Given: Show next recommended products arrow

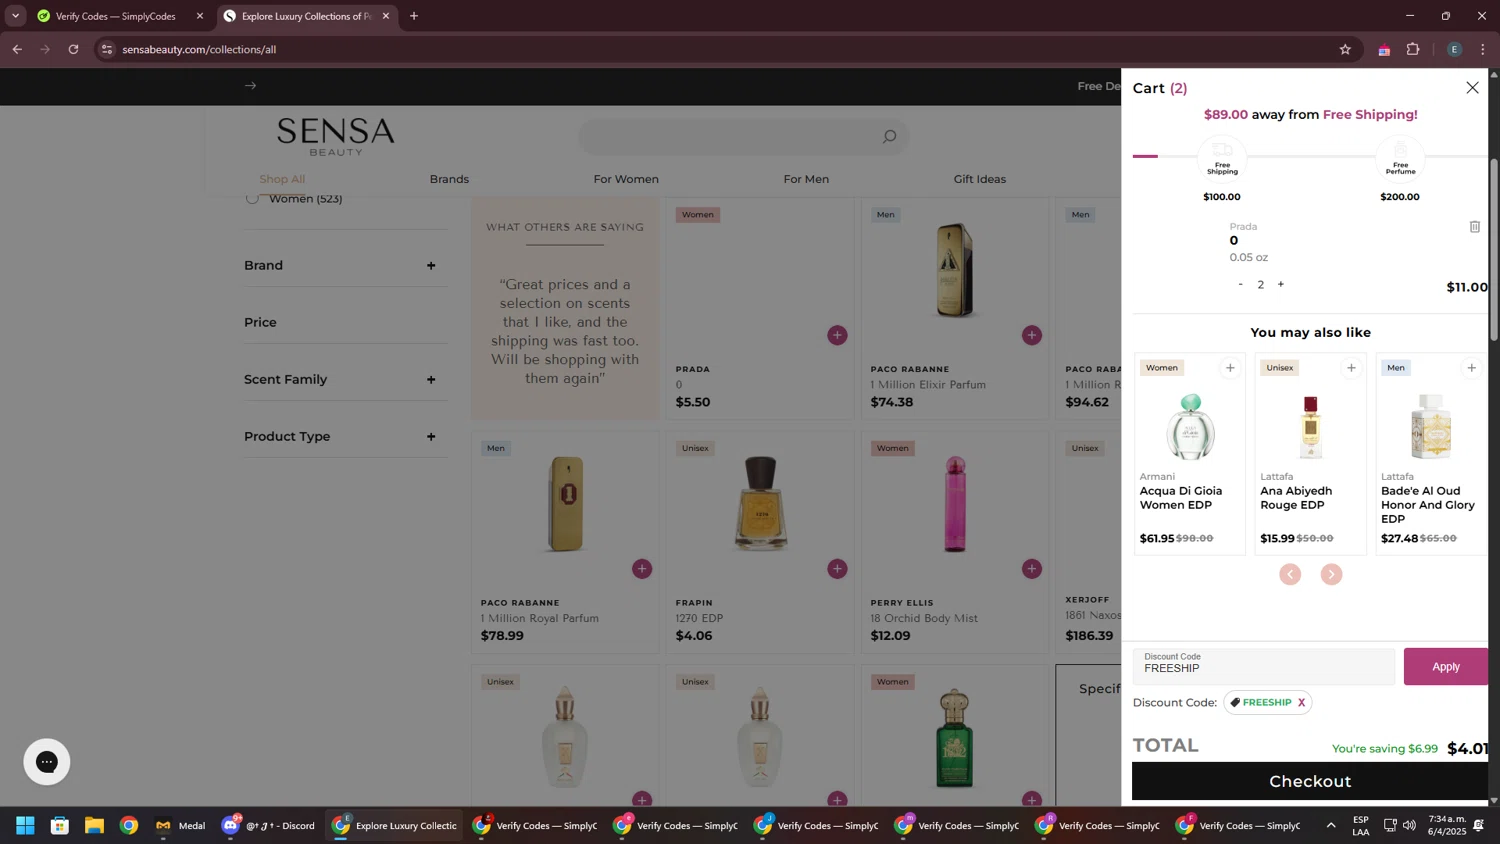Looking at the screenshot, I should [1331, 574].
